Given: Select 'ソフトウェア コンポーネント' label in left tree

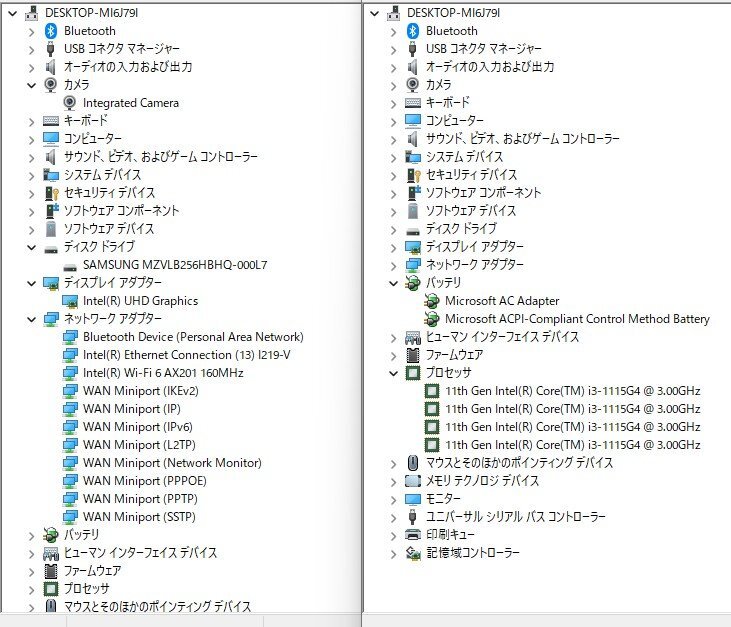Looking at the screenshot, I should click(x=121, y=211).
